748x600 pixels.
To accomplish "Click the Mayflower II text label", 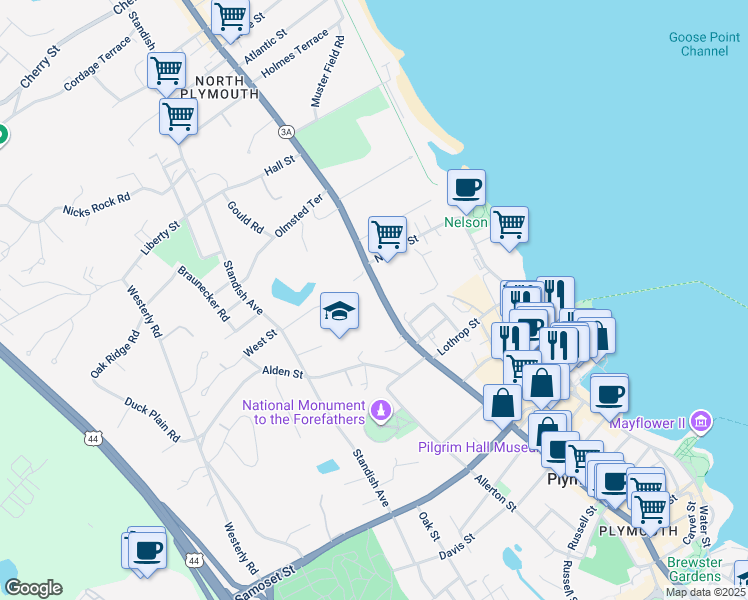I will 647,423.
